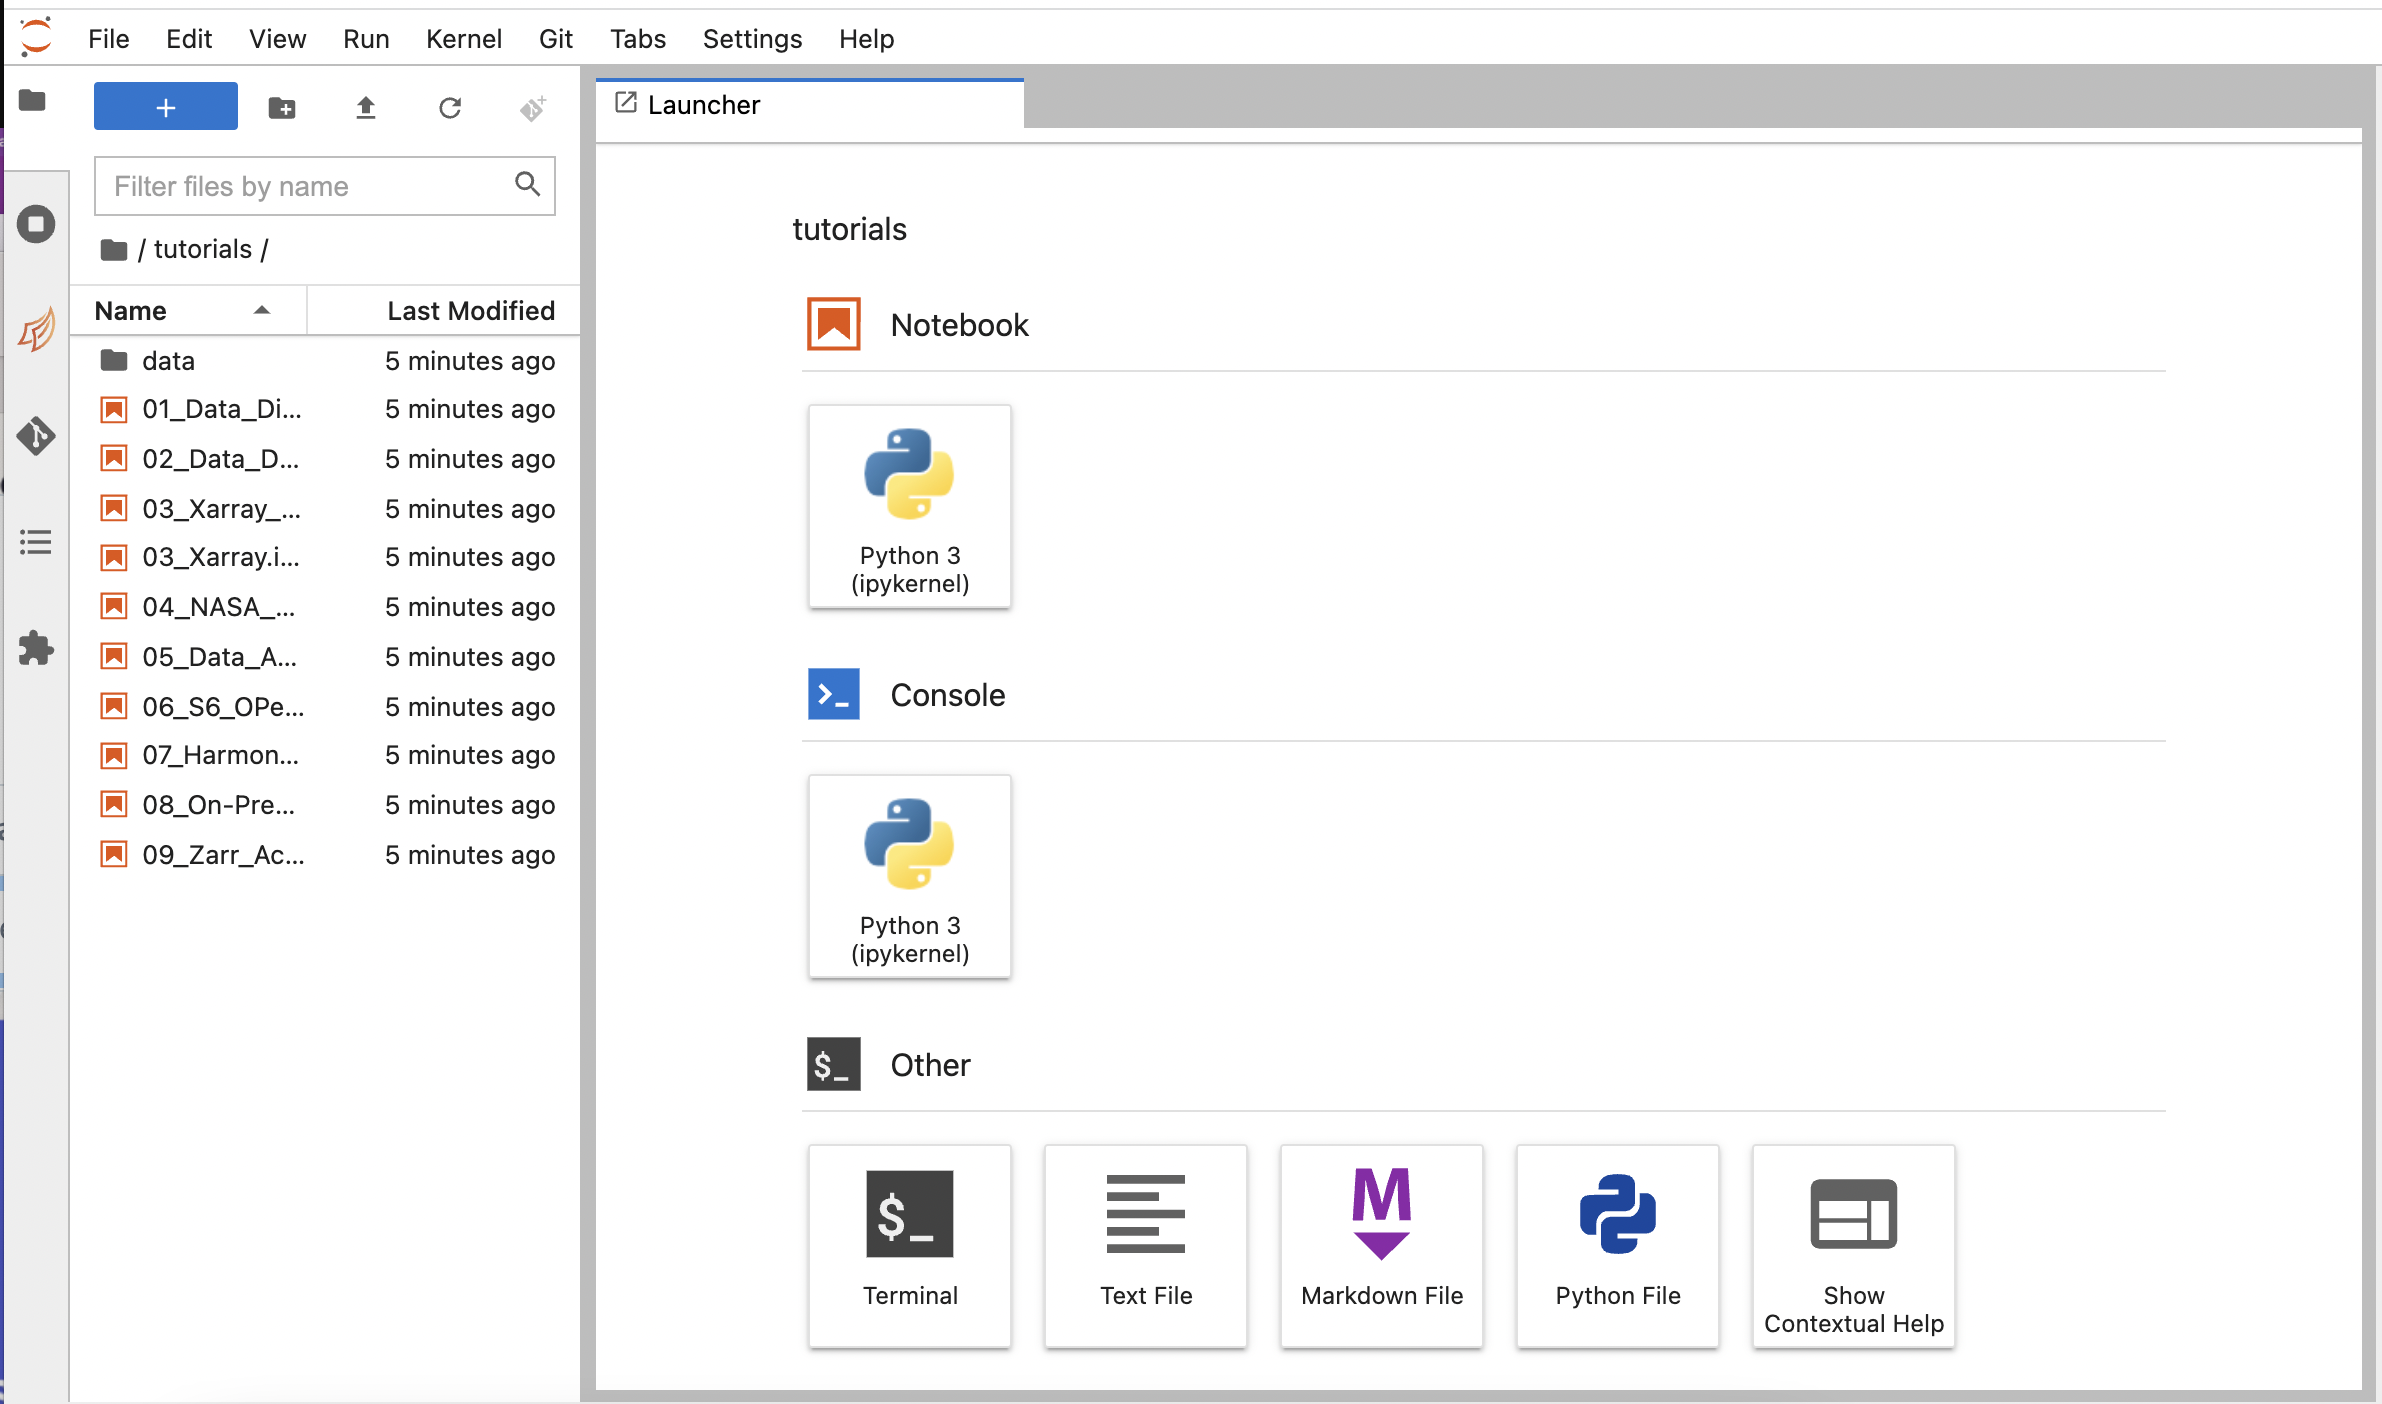This screenshot has width=2382, height=1404.
Task: Toggle the File Browser sidebar icon
Action: point(32,101)
